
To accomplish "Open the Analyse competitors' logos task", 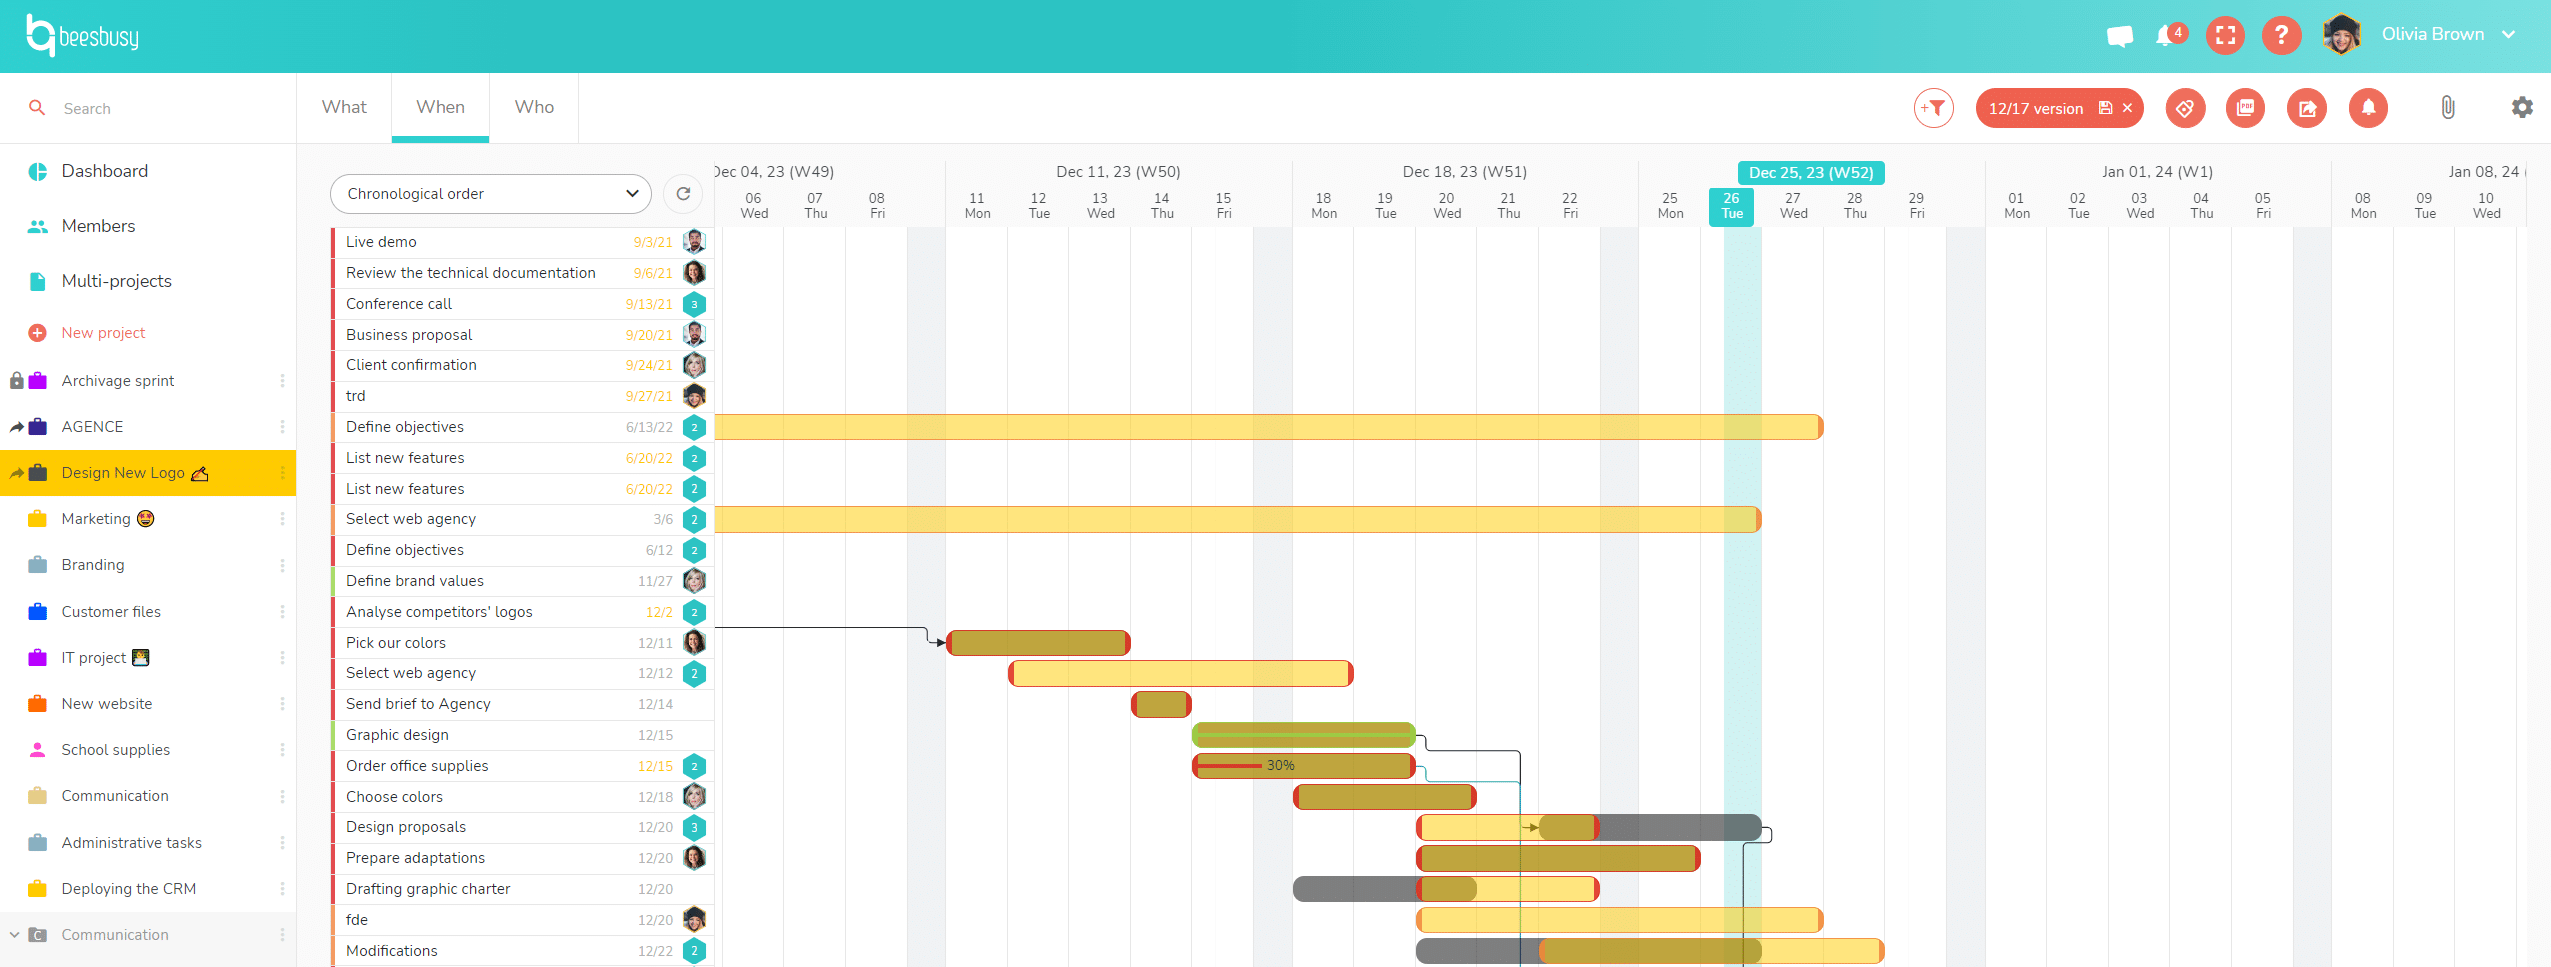I will (x=439, y=612).
